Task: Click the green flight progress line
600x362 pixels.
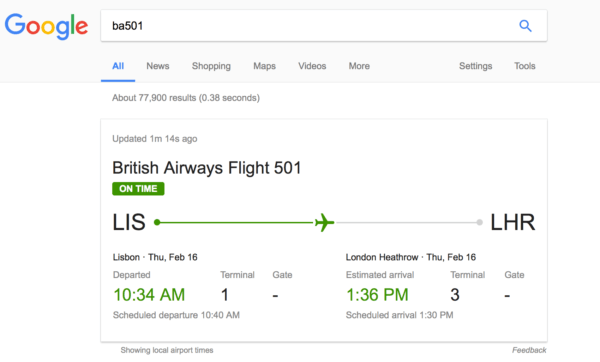Action: pos(236,222)
